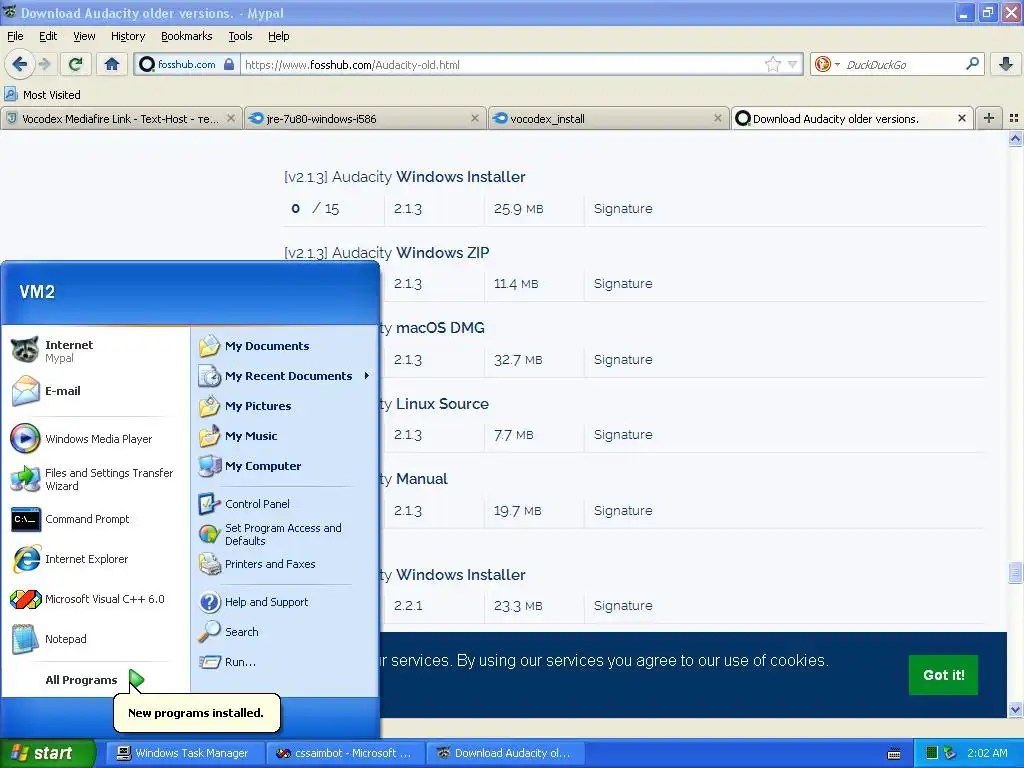Open the Downloads arrow icon in toolbar
Viewport: 1024px width, 768px height.
click(1006, 64)
